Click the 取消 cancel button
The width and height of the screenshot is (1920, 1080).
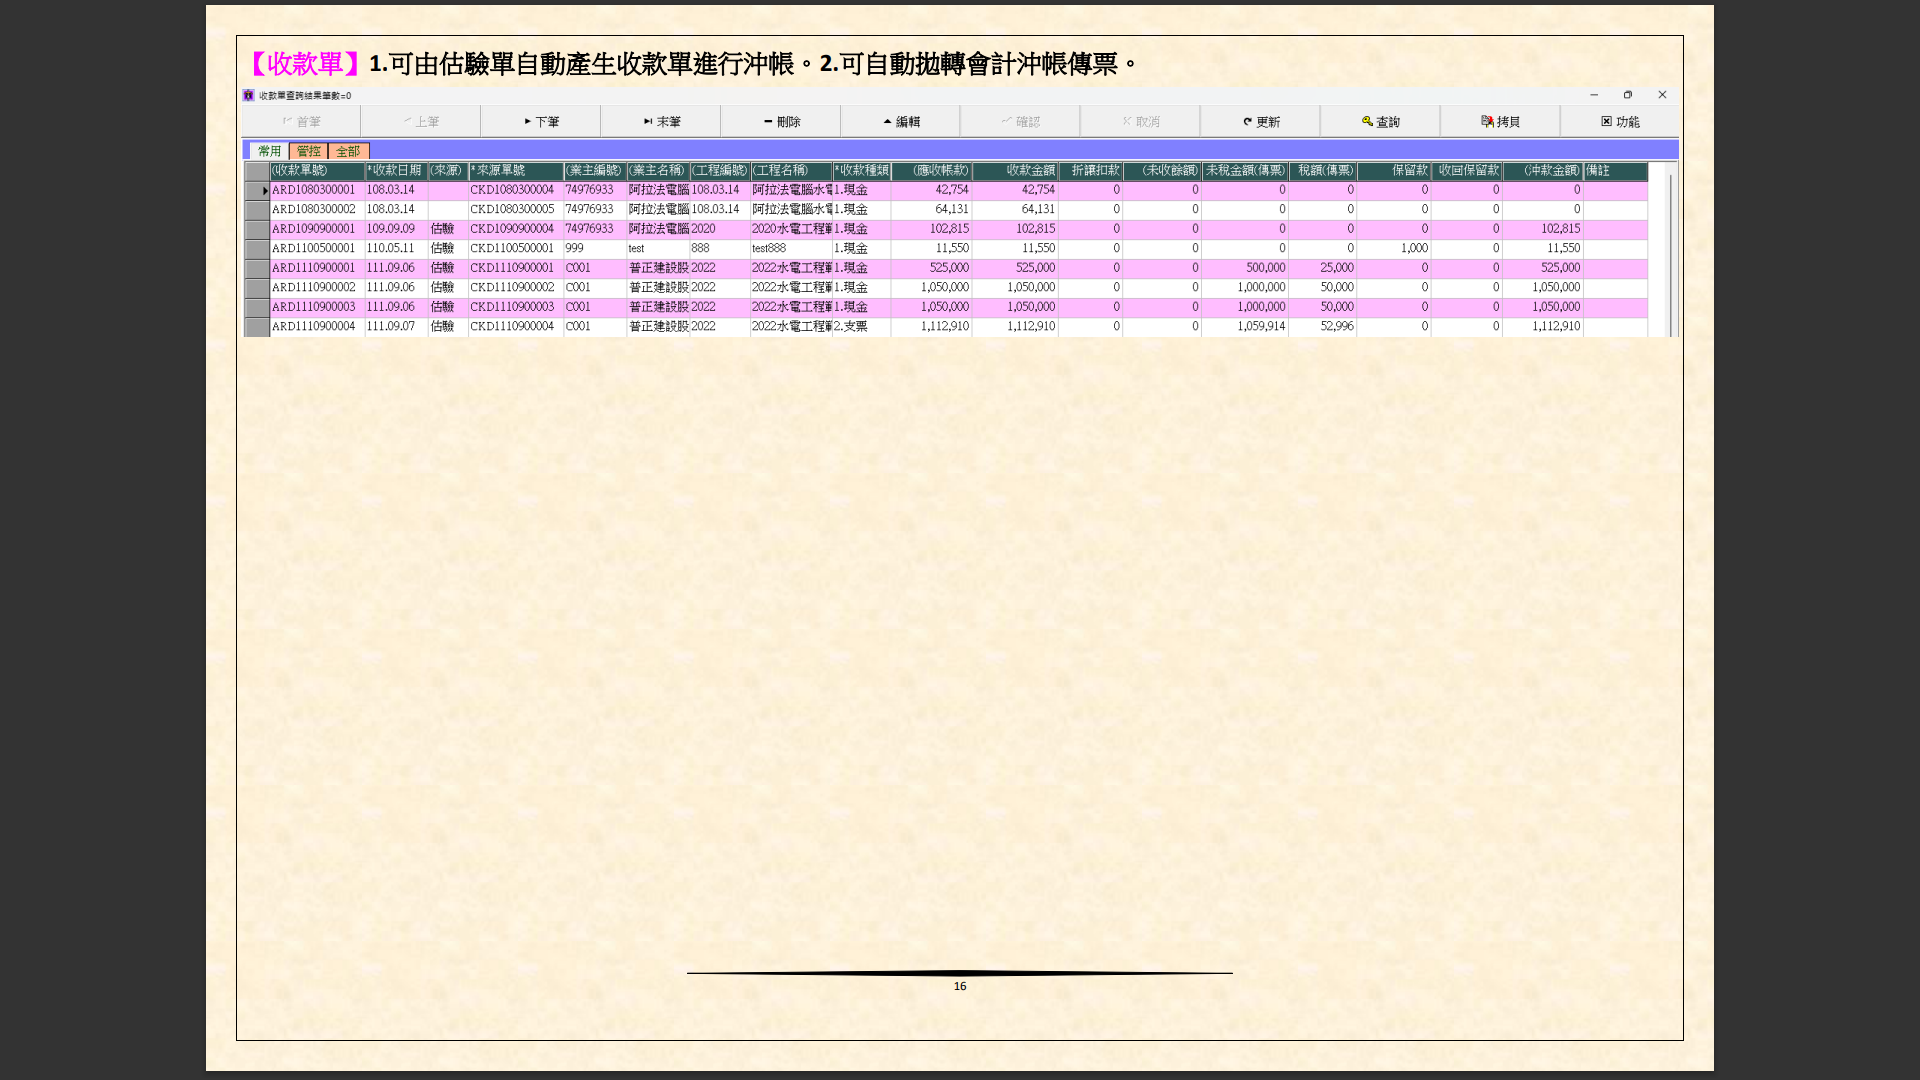click(1140, 121)
